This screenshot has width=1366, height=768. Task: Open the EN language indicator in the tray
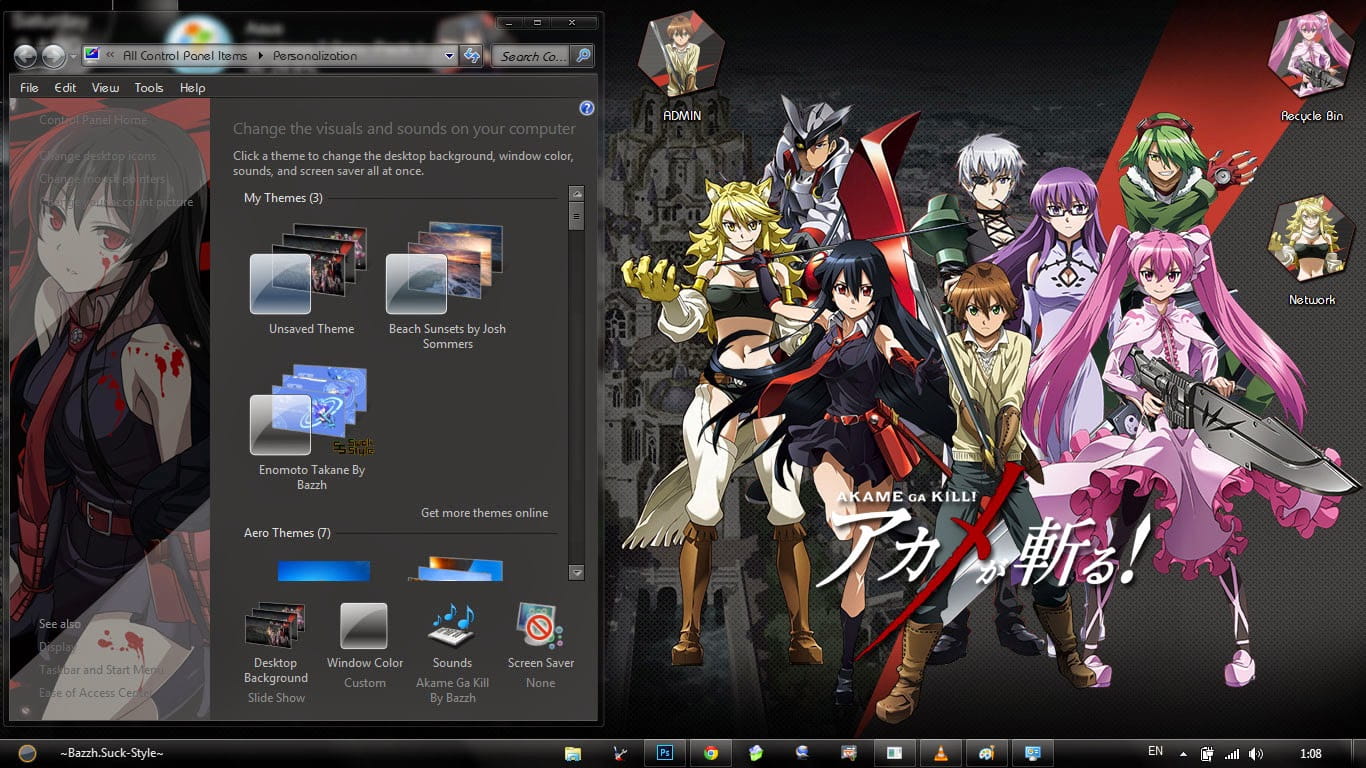[x=1155, y=750]
